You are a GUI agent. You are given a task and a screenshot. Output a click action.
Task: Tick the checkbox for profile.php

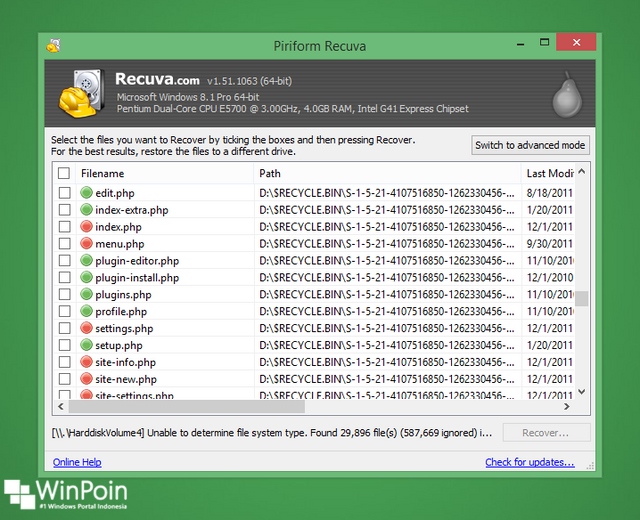[x=64, y=311]
